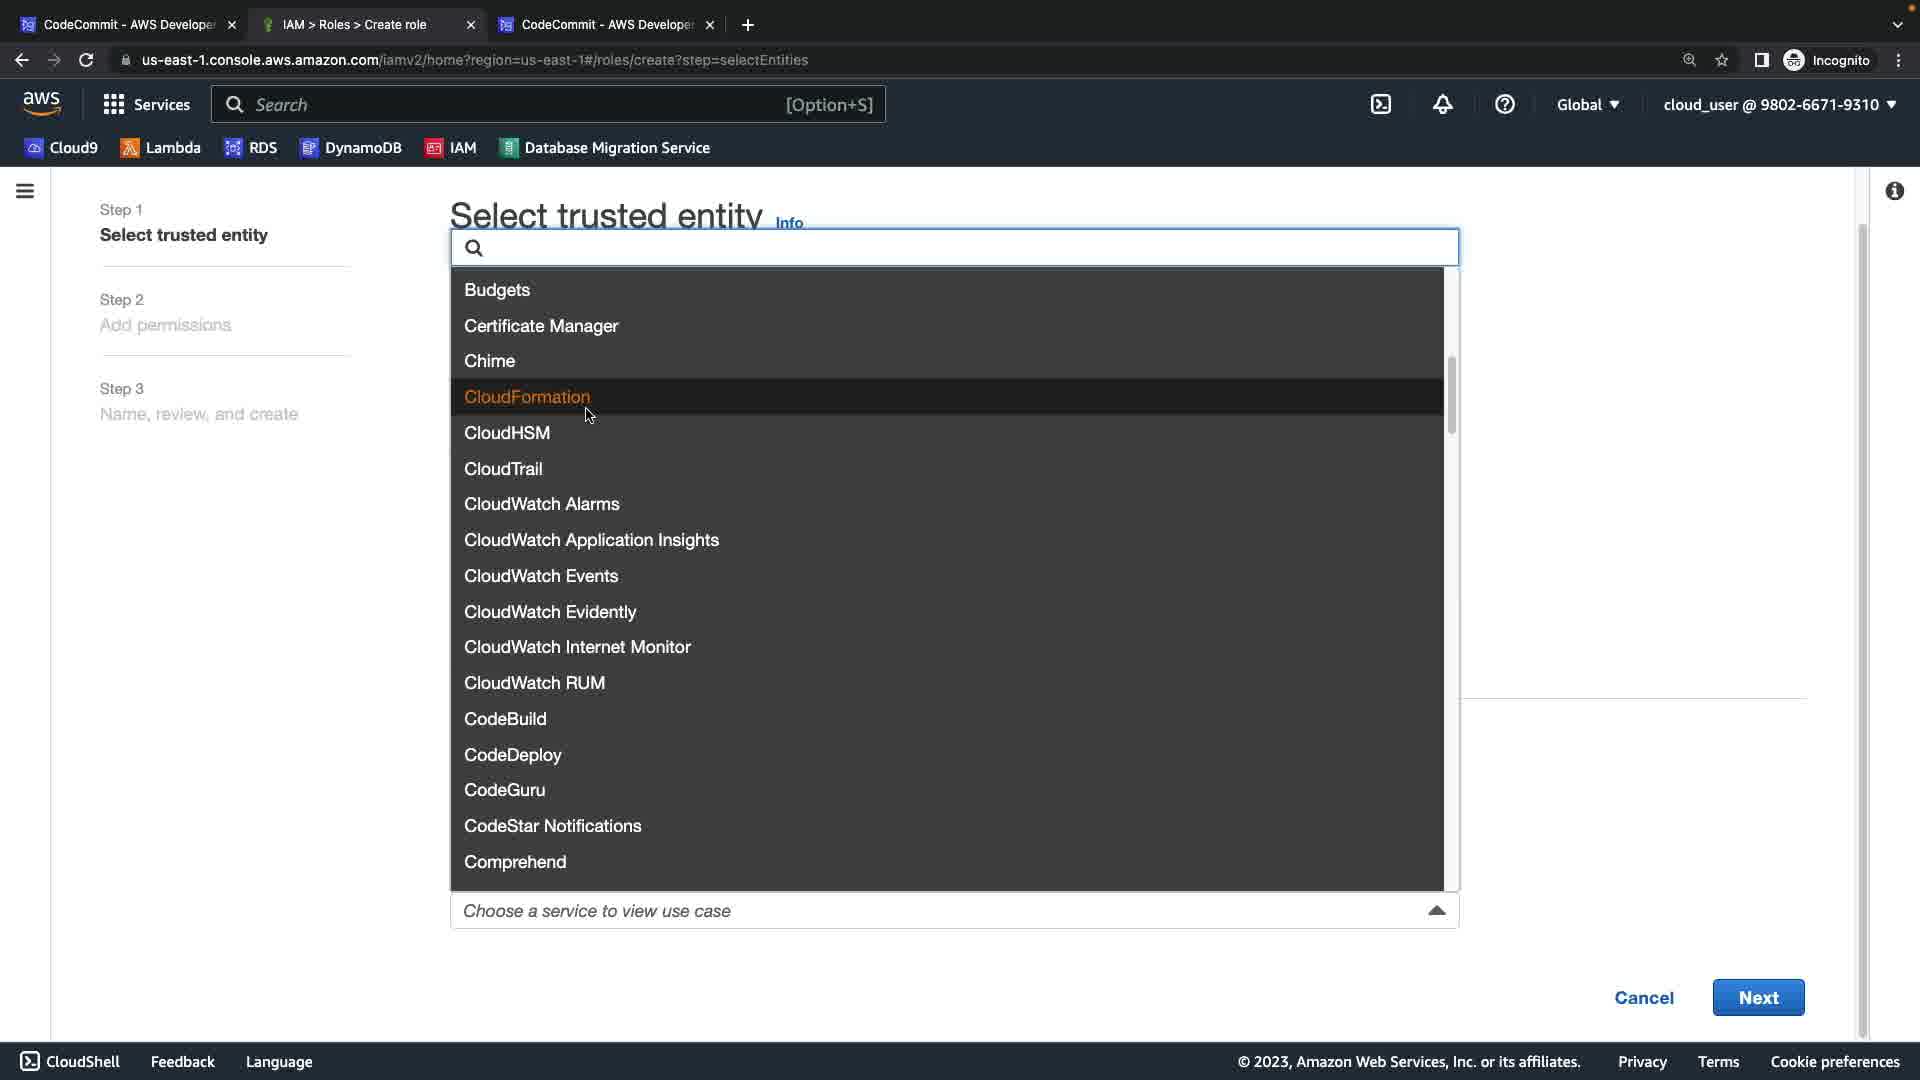Click the help question mark icon
The image size is (1920, 1080).
click(x=1504, y=105)
